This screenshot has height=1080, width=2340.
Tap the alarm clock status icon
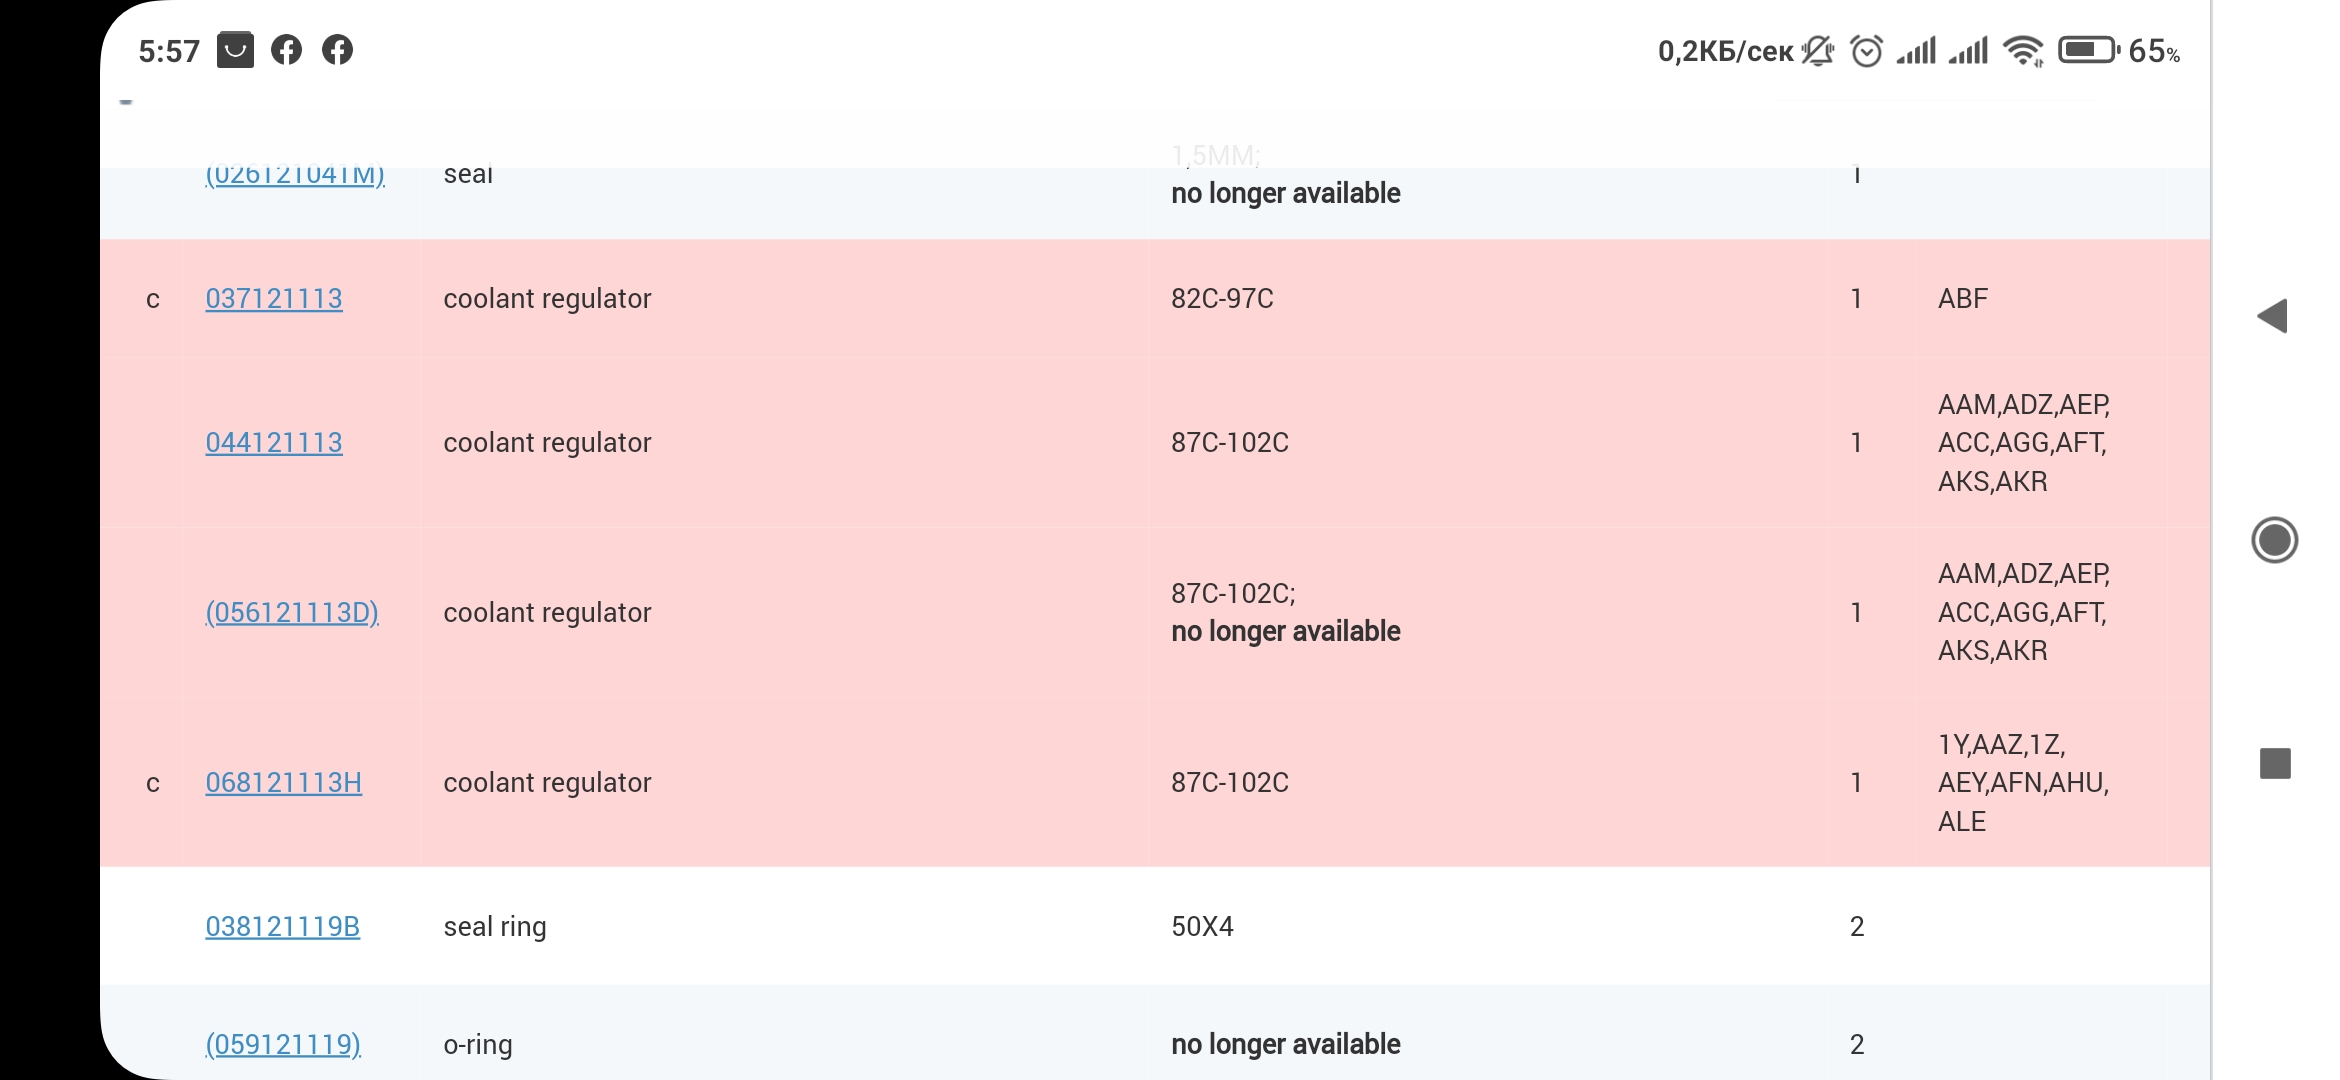click(x=1866, y=50)
